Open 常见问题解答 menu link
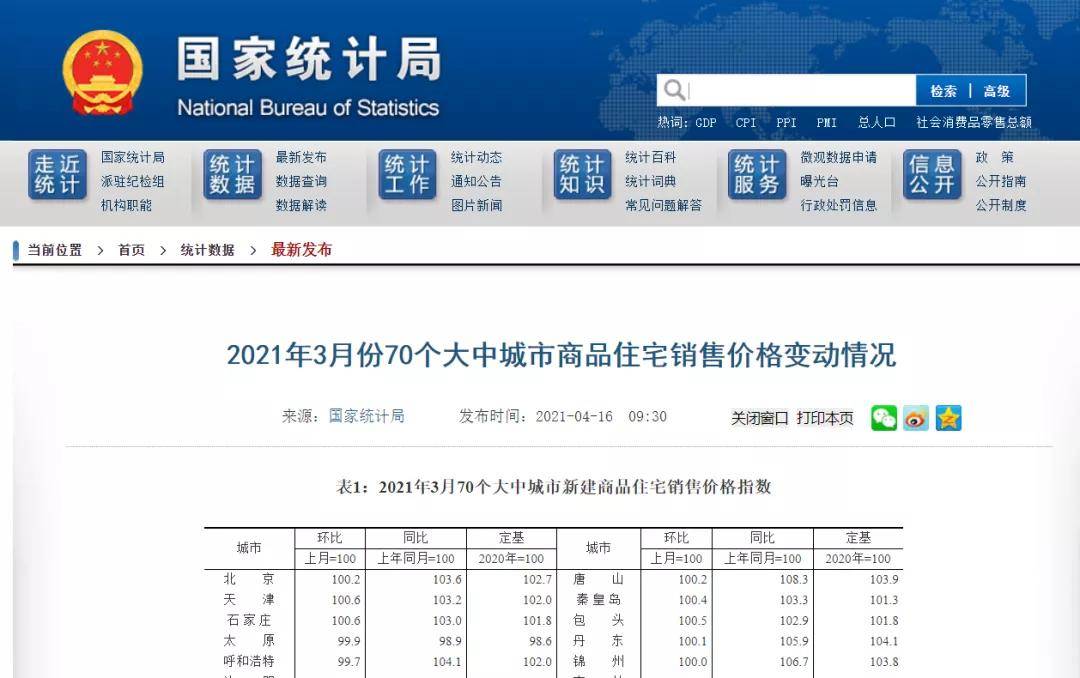Image resolution: width=1080 pixels, height=678 pixels. pos(664,205)
